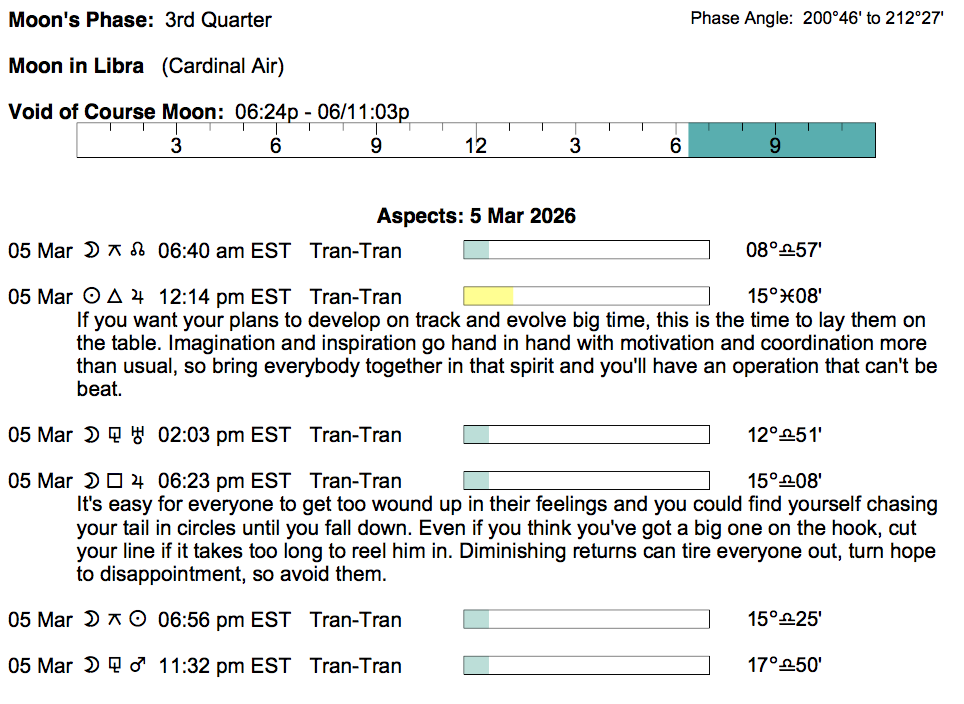The width and height of the screenshot is (964, 704).
Task: Click the "Void of Course Moon:" label
Action: 116,112
